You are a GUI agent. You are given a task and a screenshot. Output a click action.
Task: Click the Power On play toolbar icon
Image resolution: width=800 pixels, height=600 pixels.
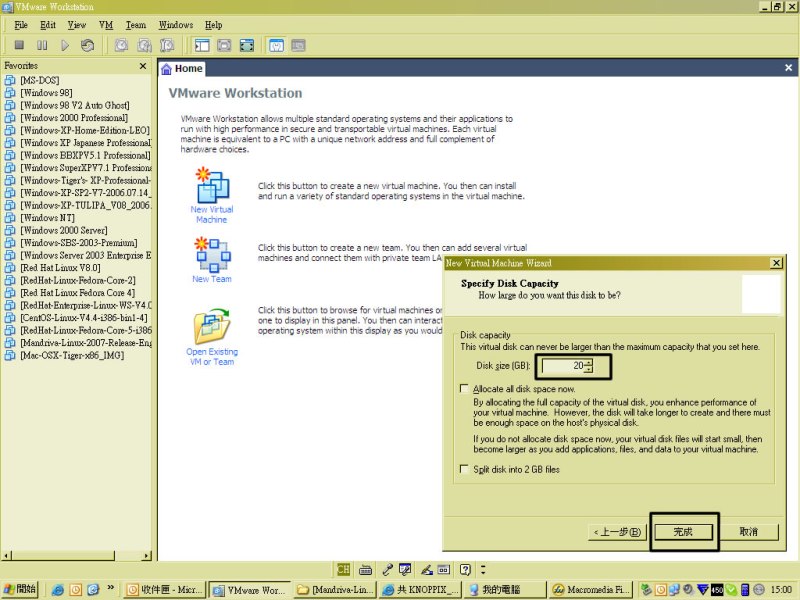click(65, 45)
